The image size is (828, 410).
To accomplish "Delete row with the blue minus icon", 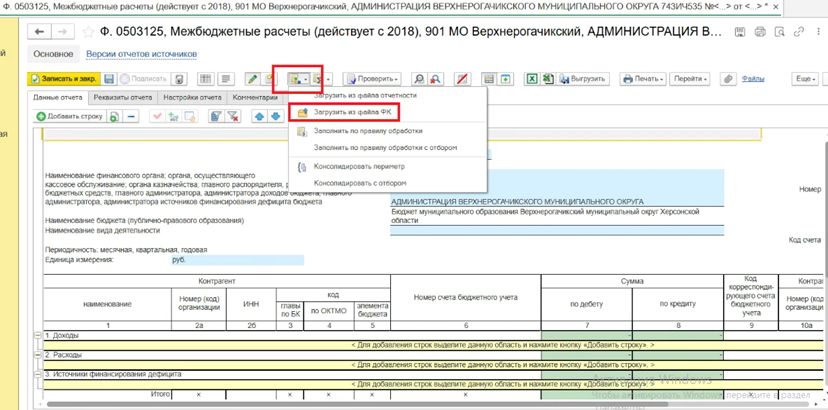I will point(131,116).
